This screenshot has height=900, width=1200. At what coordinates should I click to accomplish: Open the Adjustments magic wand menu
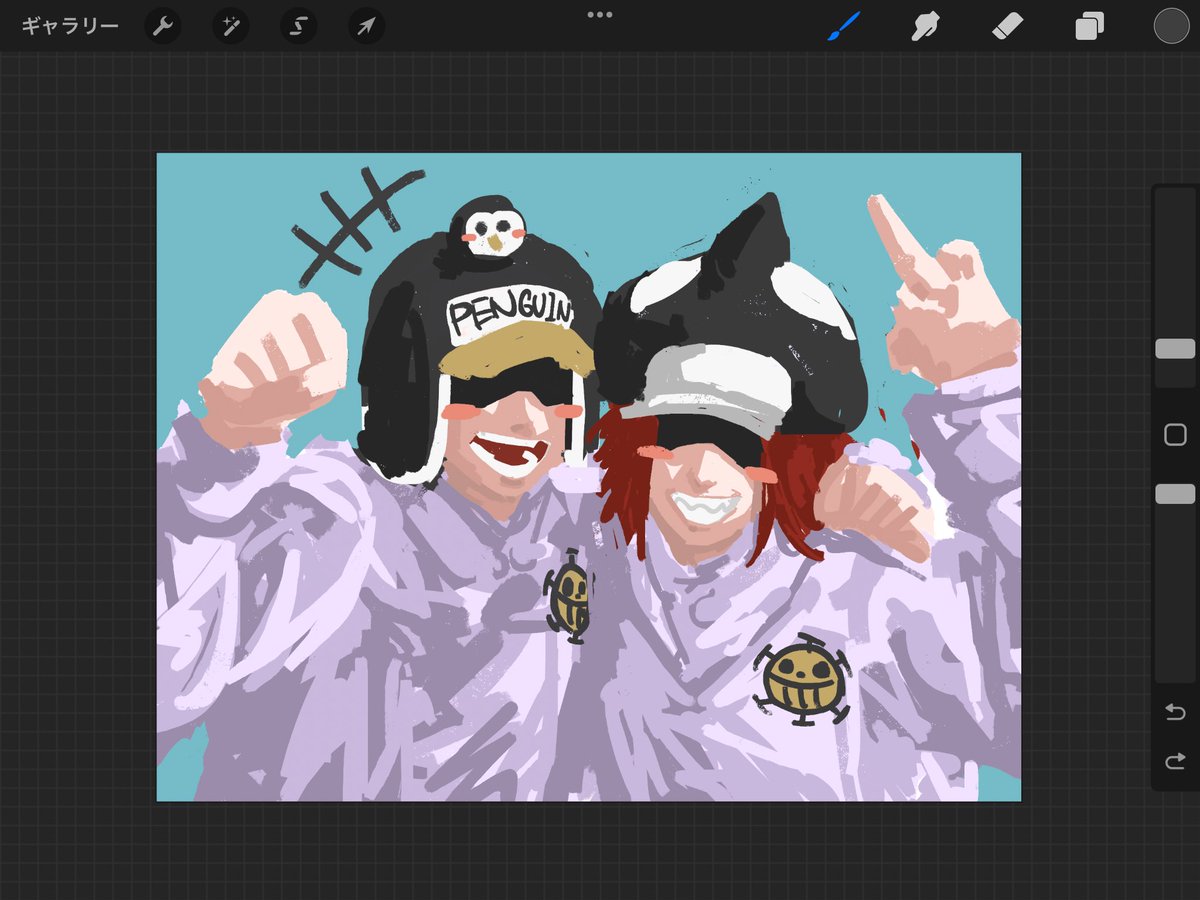[x=231, y=26]
